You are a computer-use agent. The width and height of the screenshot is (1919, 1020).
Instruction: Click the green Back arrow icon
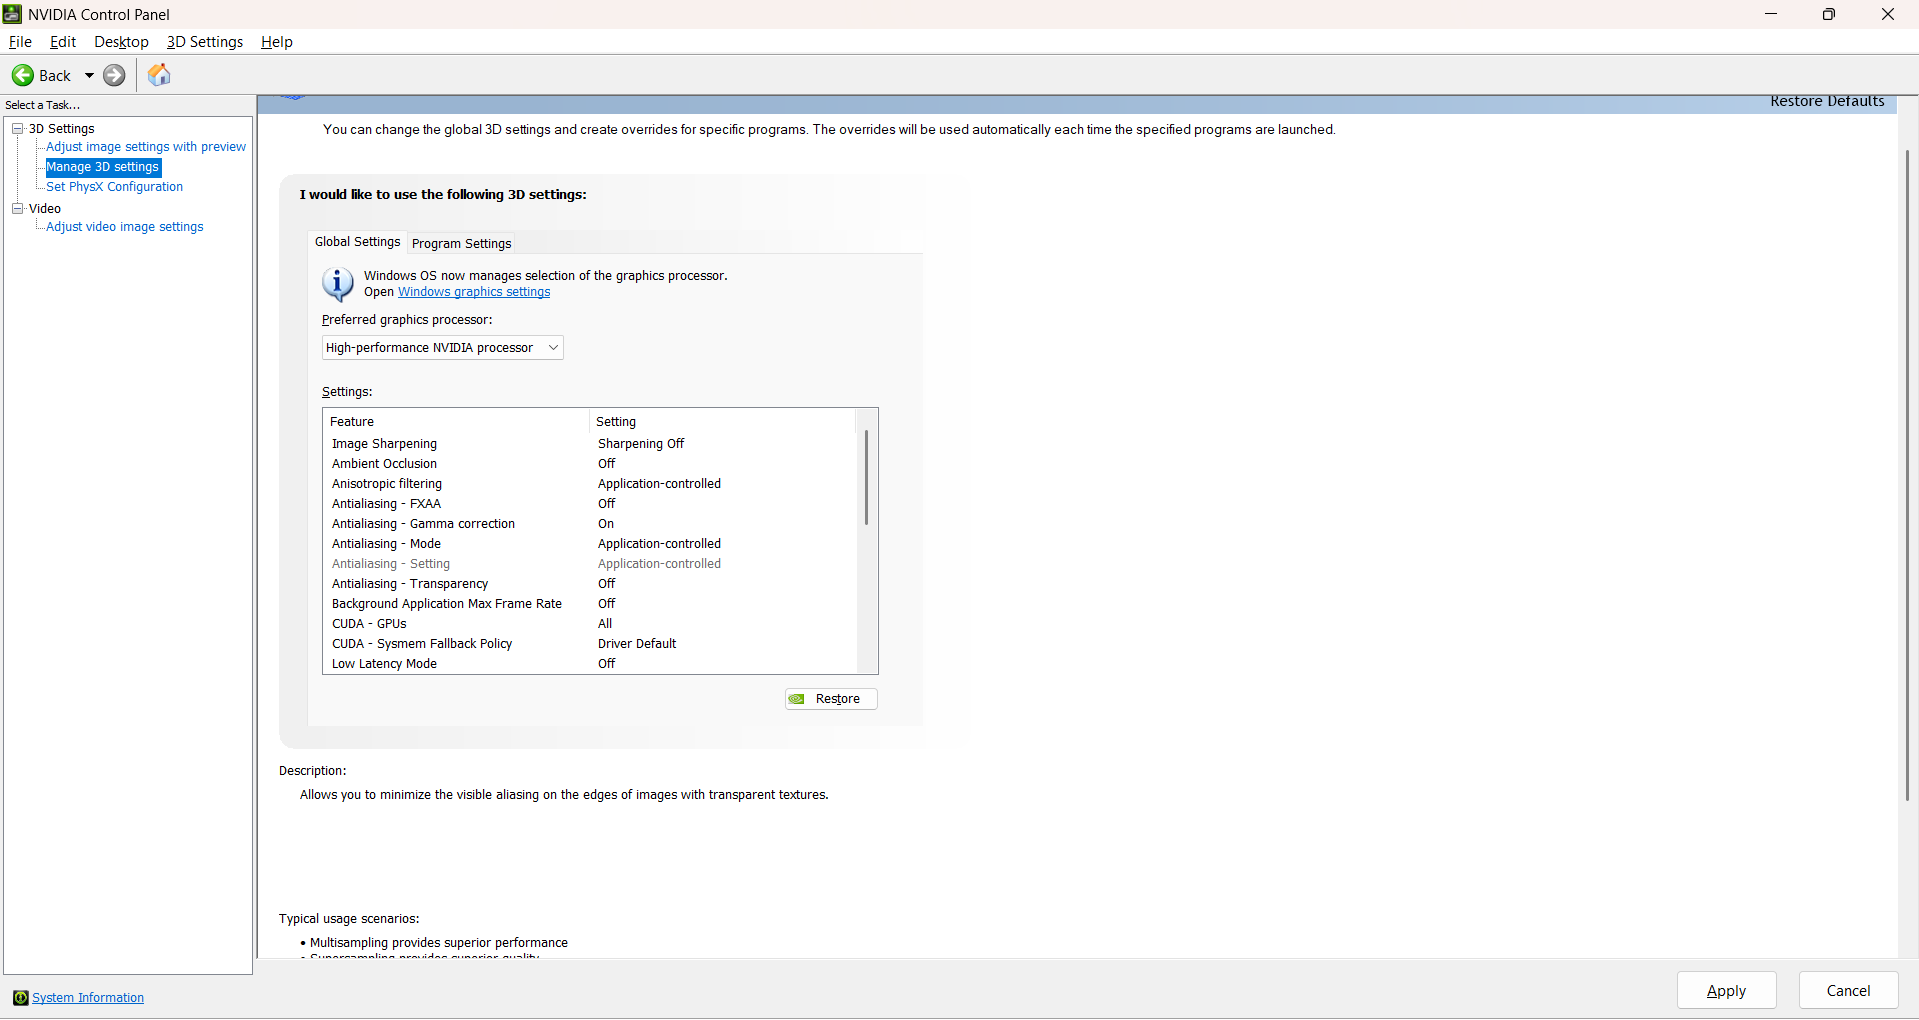22,75
